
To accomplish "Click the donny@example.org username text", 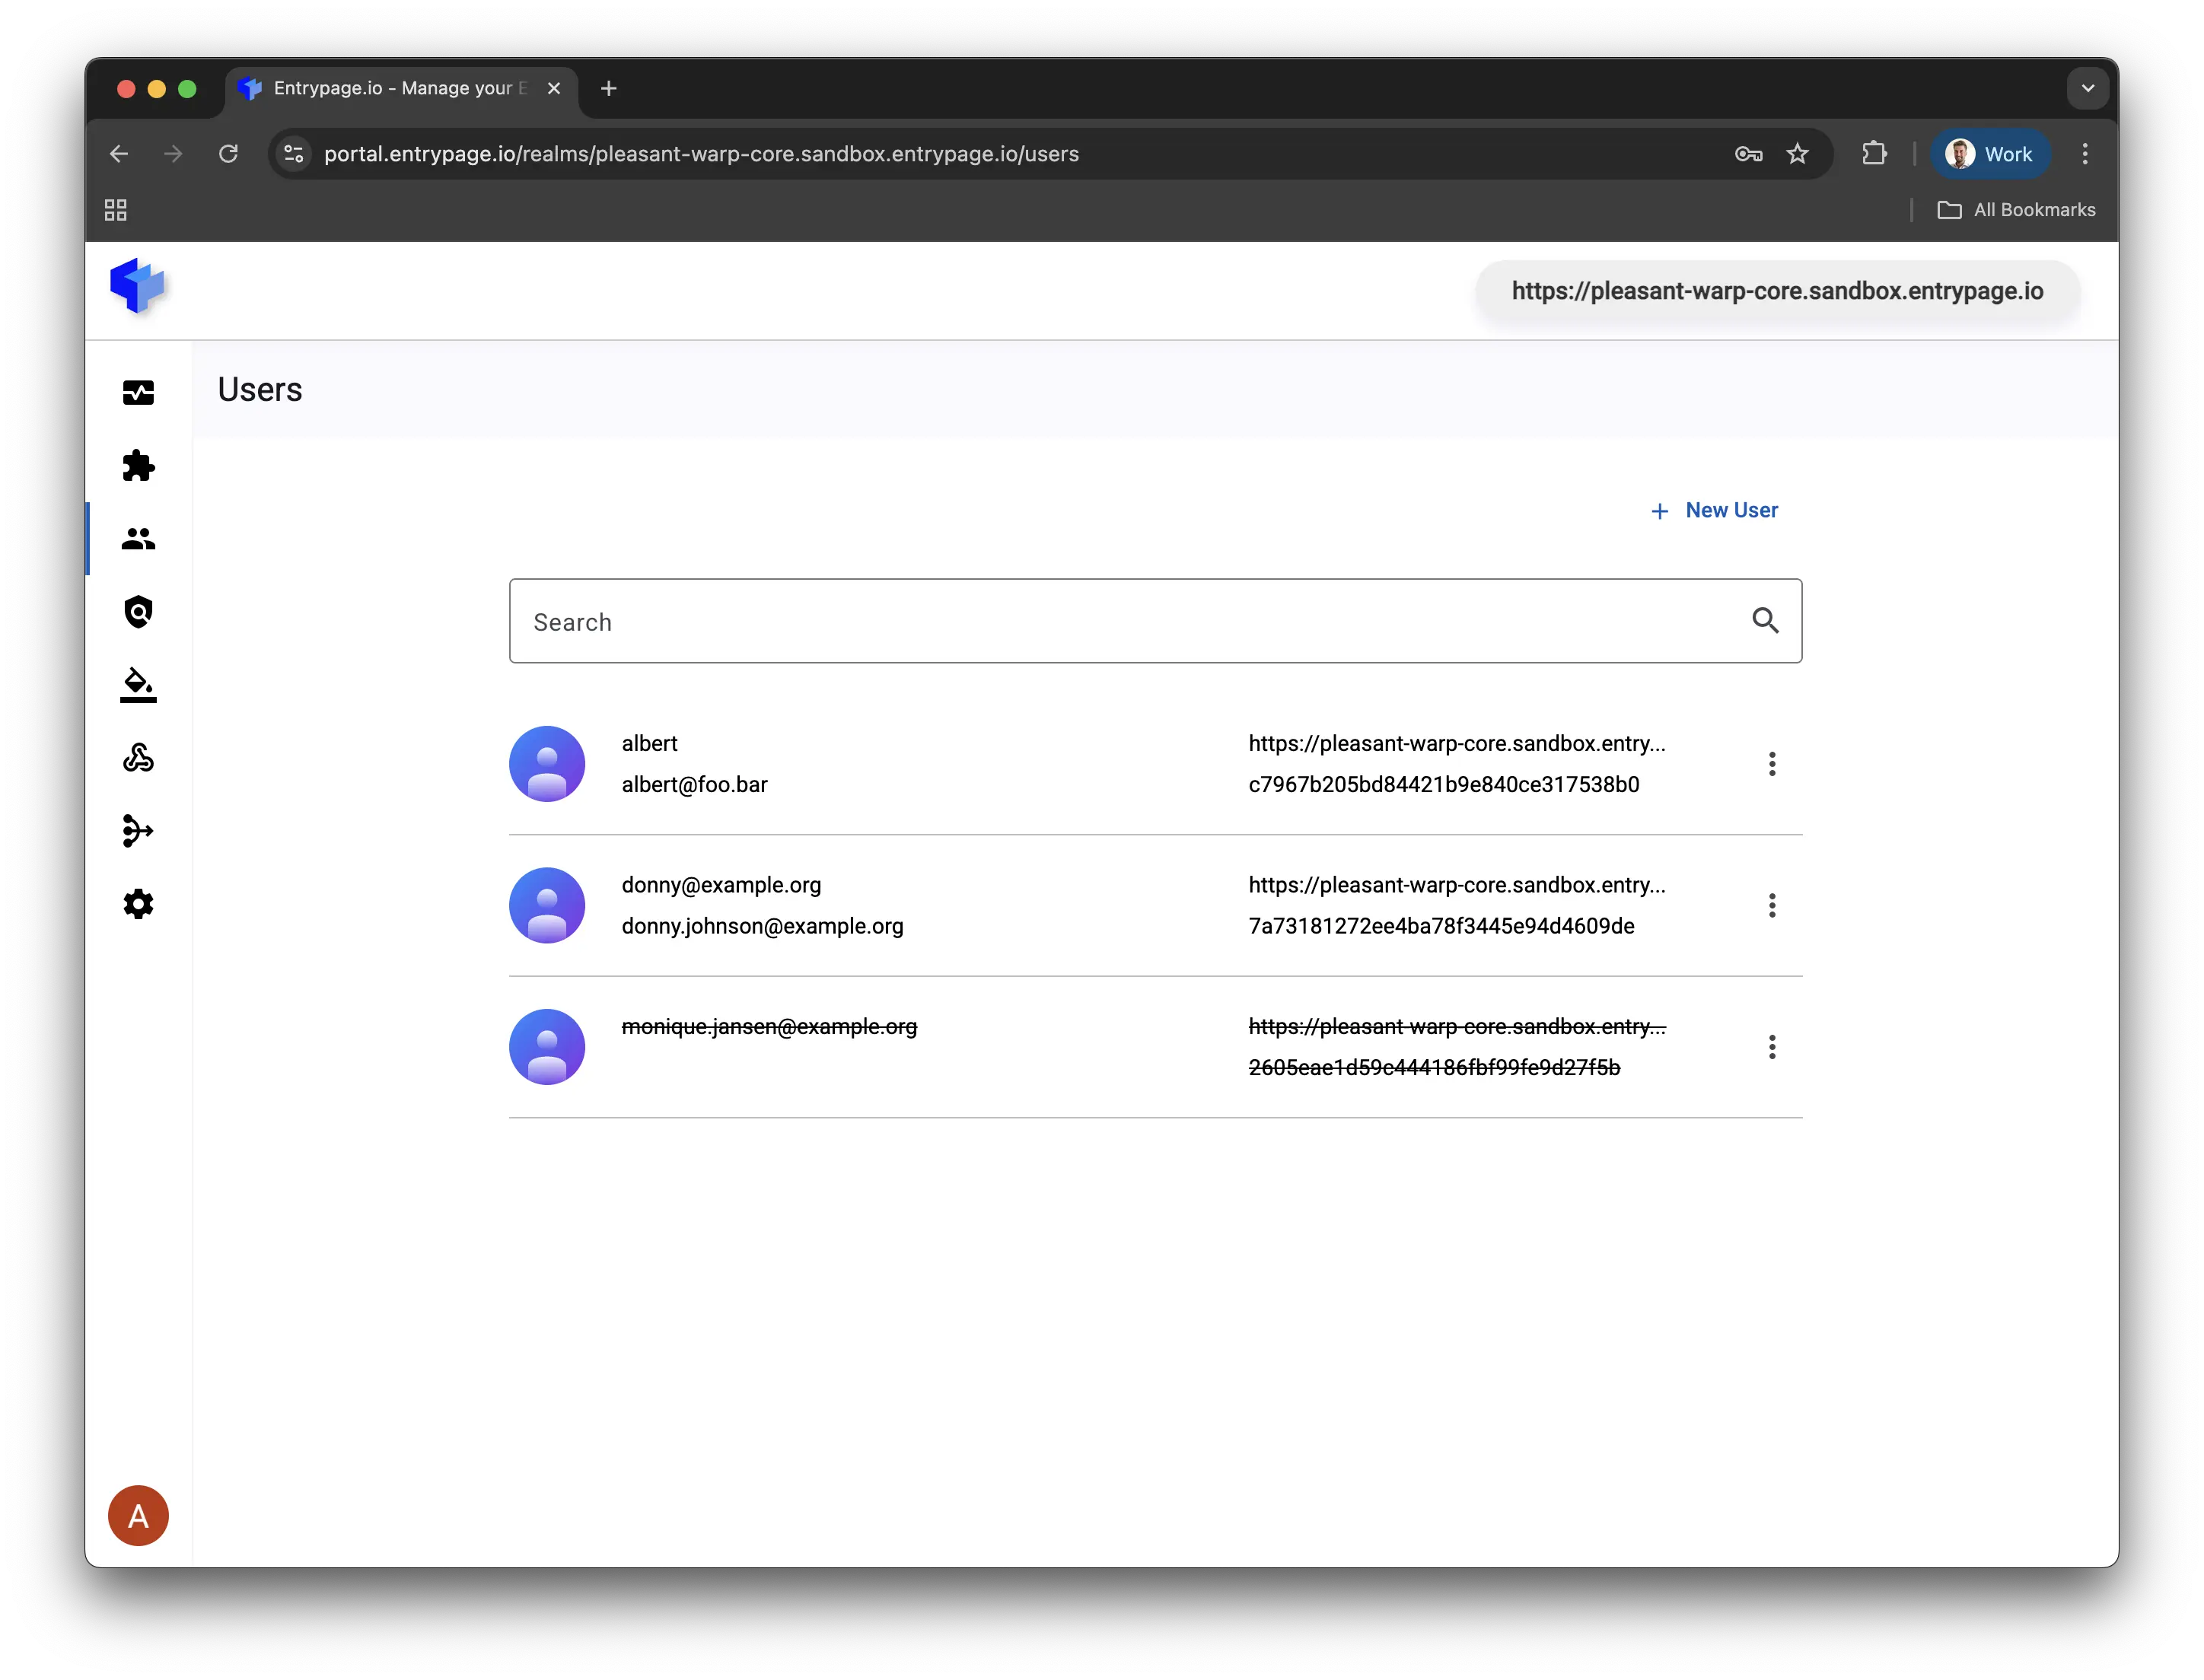I will 721,886.
